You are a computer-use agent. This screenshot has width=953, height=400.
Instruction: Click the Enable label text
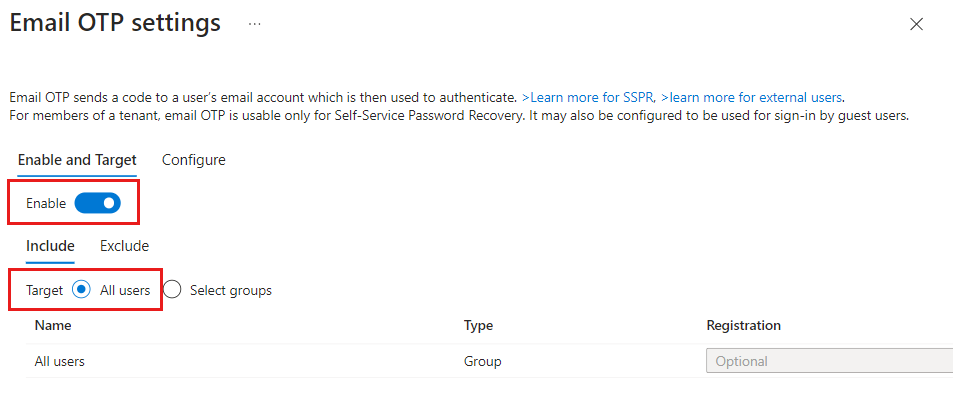pos(46,203)
